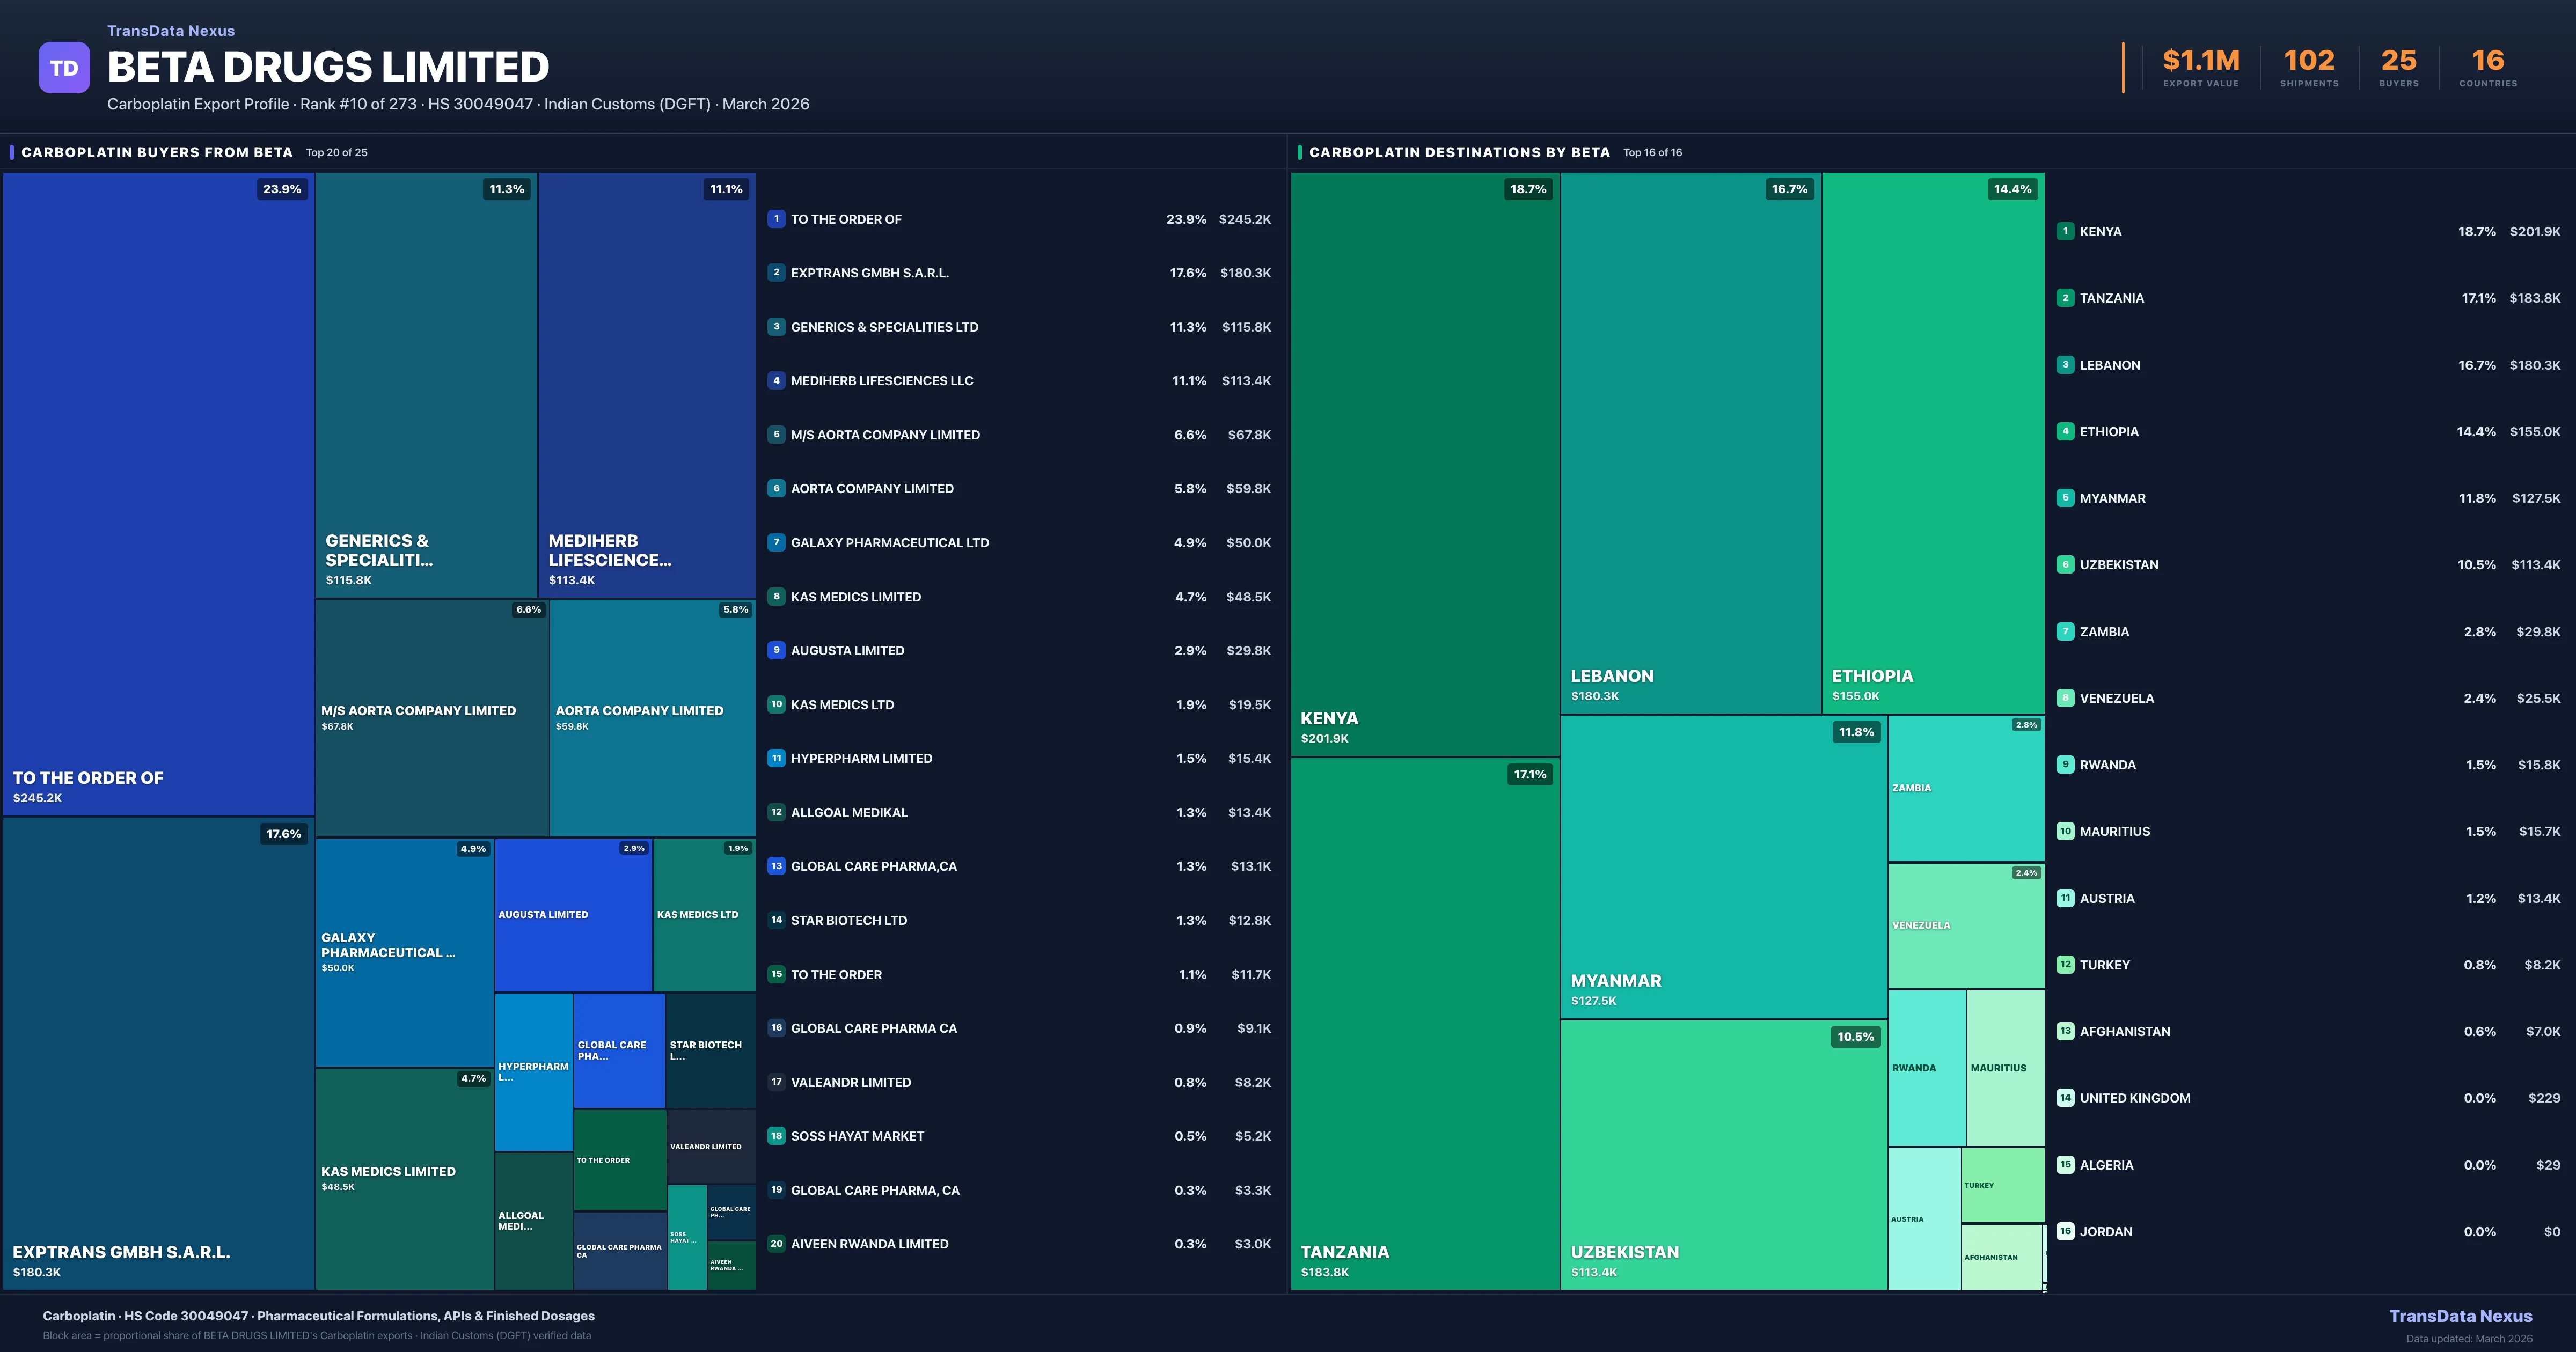Click rank badge 1 beside TO THE ORDER OF

tap(776, 219)
